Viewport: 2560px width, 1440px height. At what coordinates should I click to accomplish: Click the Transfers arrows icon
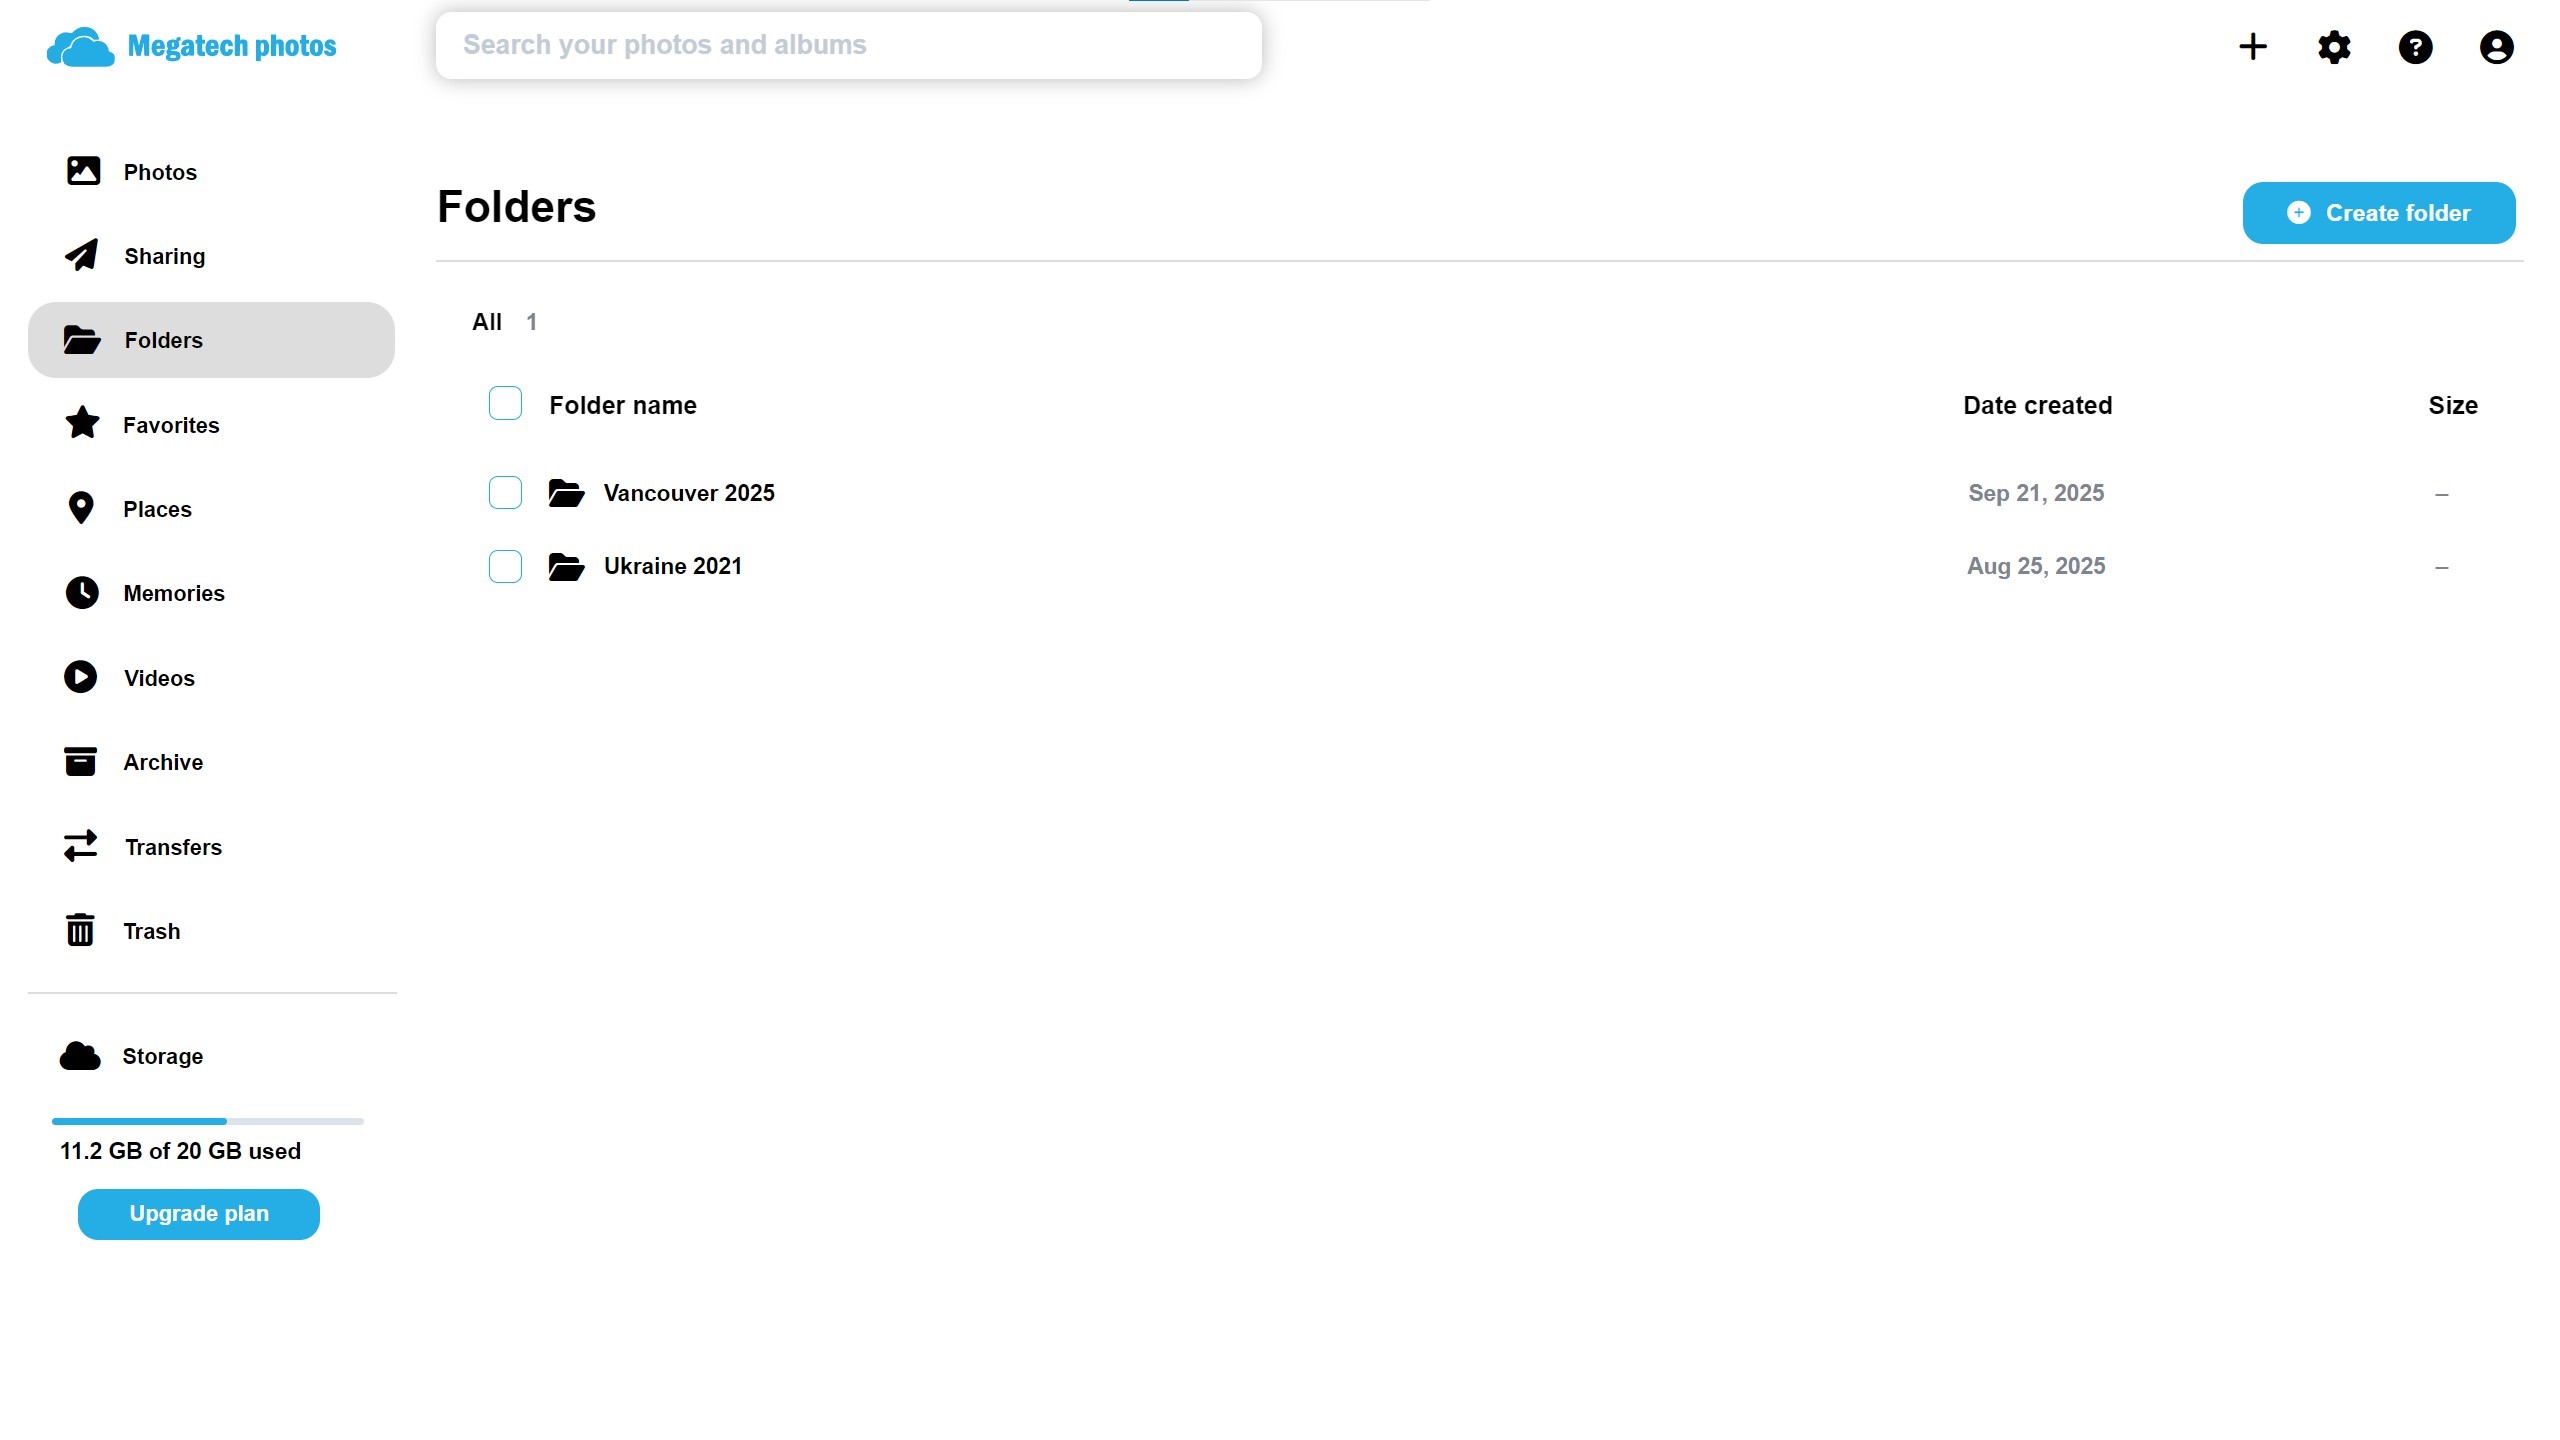click(x=81, y=846)
